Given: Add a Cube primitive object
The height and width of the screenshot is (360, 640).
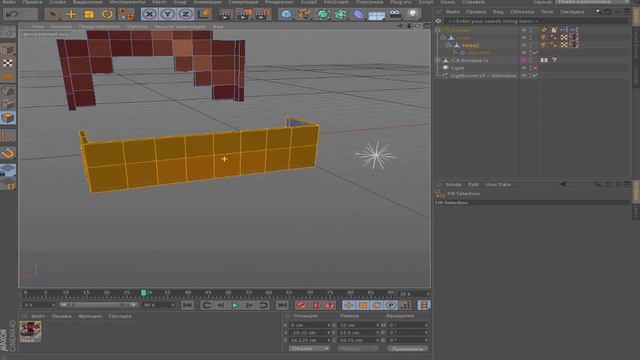Looking at the screenshot, I should click(x=287, y=14).
